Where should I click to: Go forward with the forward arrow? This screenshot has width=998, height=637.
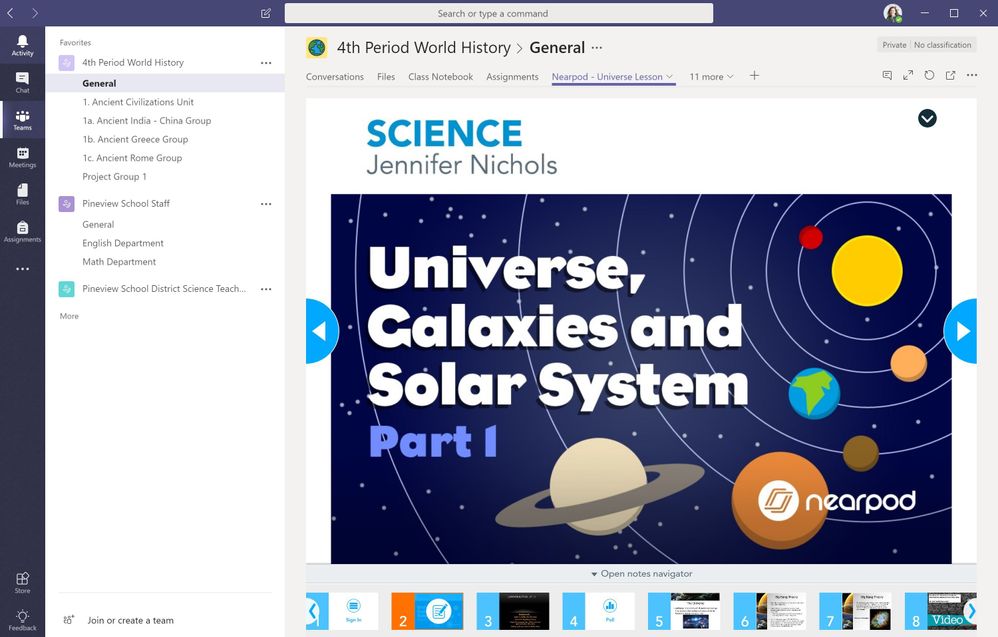tap(35, 13)
